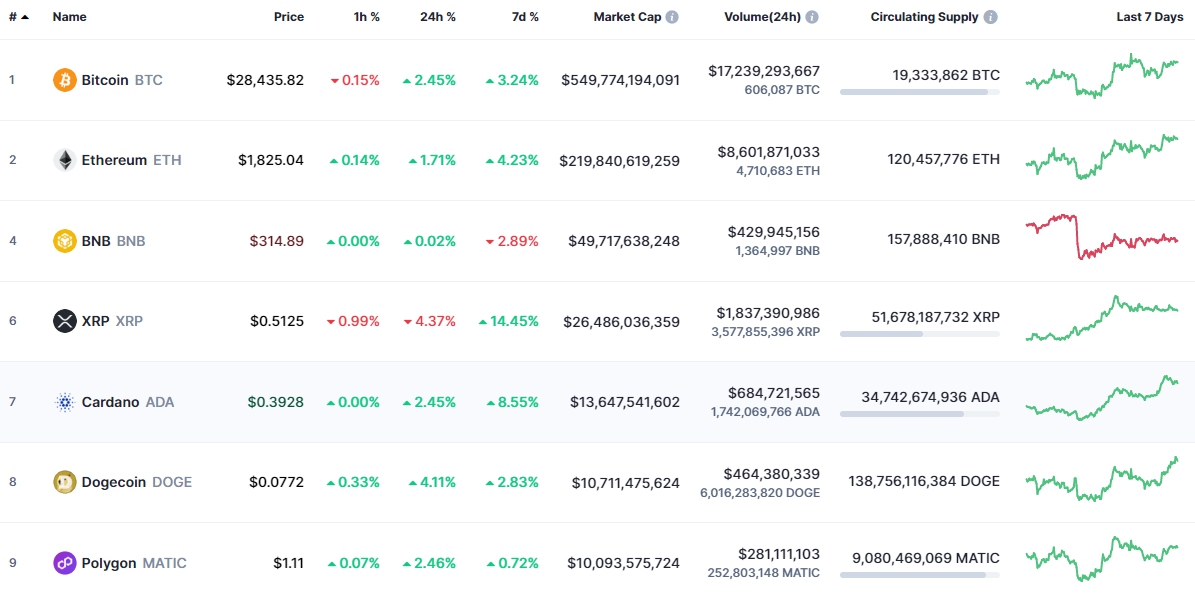Click Dogecoin 24h change 4.11%
Viewport: 1195px width, 594px height.
pyautogui.click(x=432, y=482)
